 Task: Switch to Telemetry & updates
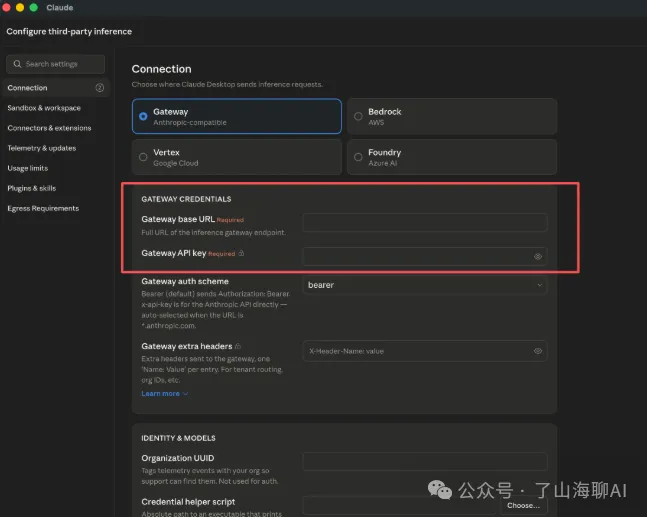(x=42, y=148)
